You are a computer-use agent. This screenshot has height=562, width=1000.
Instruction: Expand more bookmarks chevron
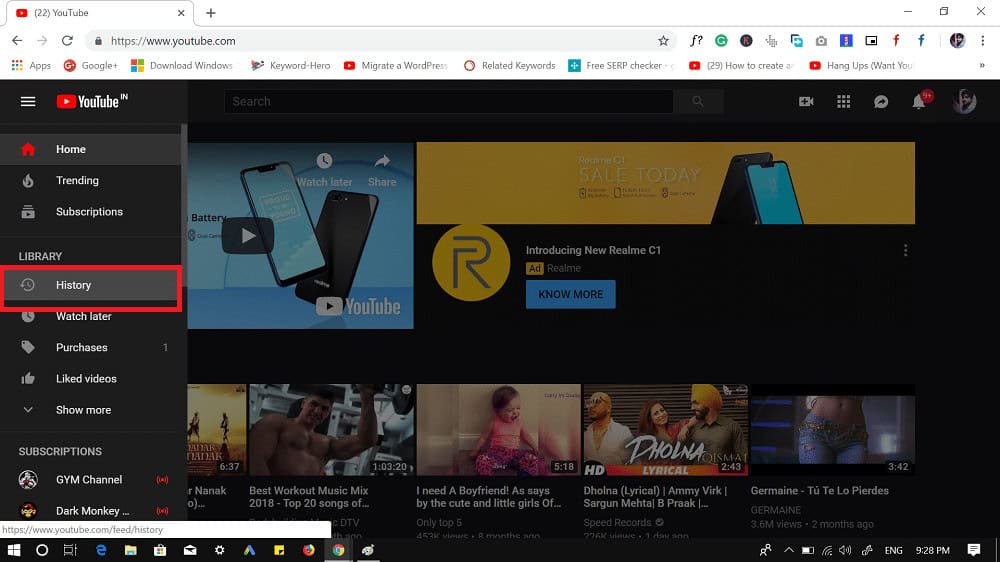click(982, 65)
